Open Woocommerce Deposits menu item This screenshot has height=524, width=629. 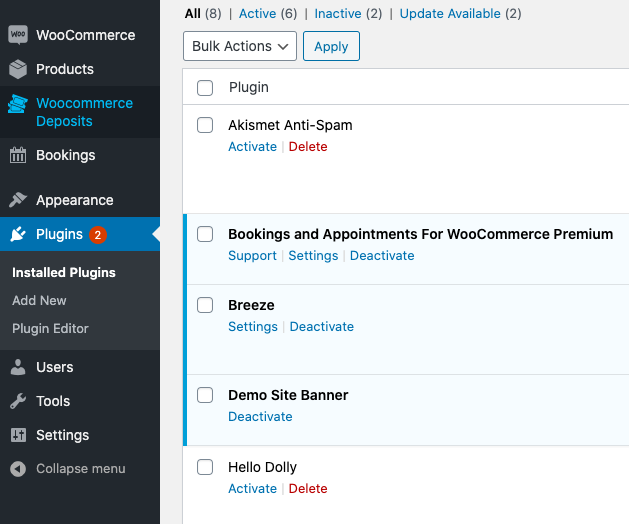pyautogui.click(x=84, y=112)
